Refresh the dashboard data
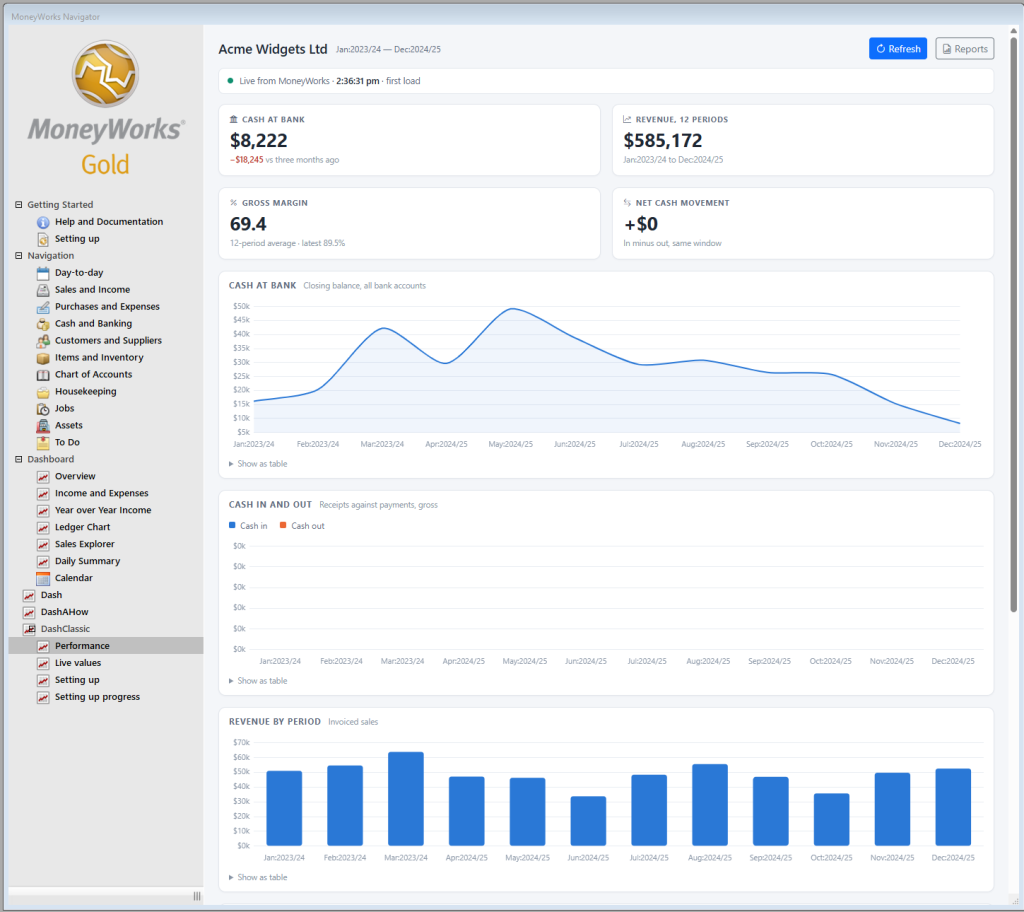This screenshot has width=1024, height=912. (897, 48)
